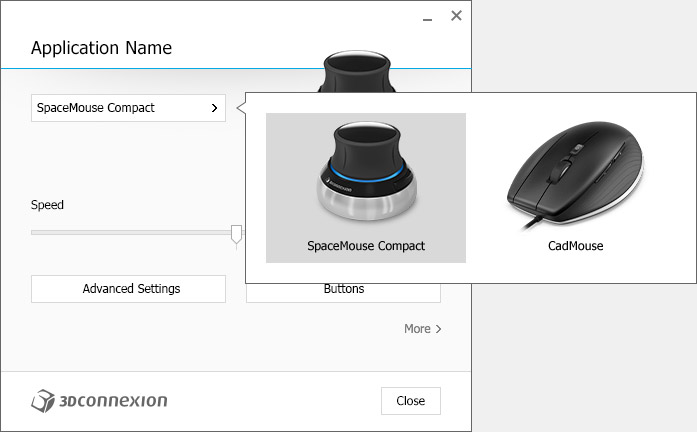Choose SpaceMouse Compact label in popup
Screen dimensions: 697x432
click(365, 245)
